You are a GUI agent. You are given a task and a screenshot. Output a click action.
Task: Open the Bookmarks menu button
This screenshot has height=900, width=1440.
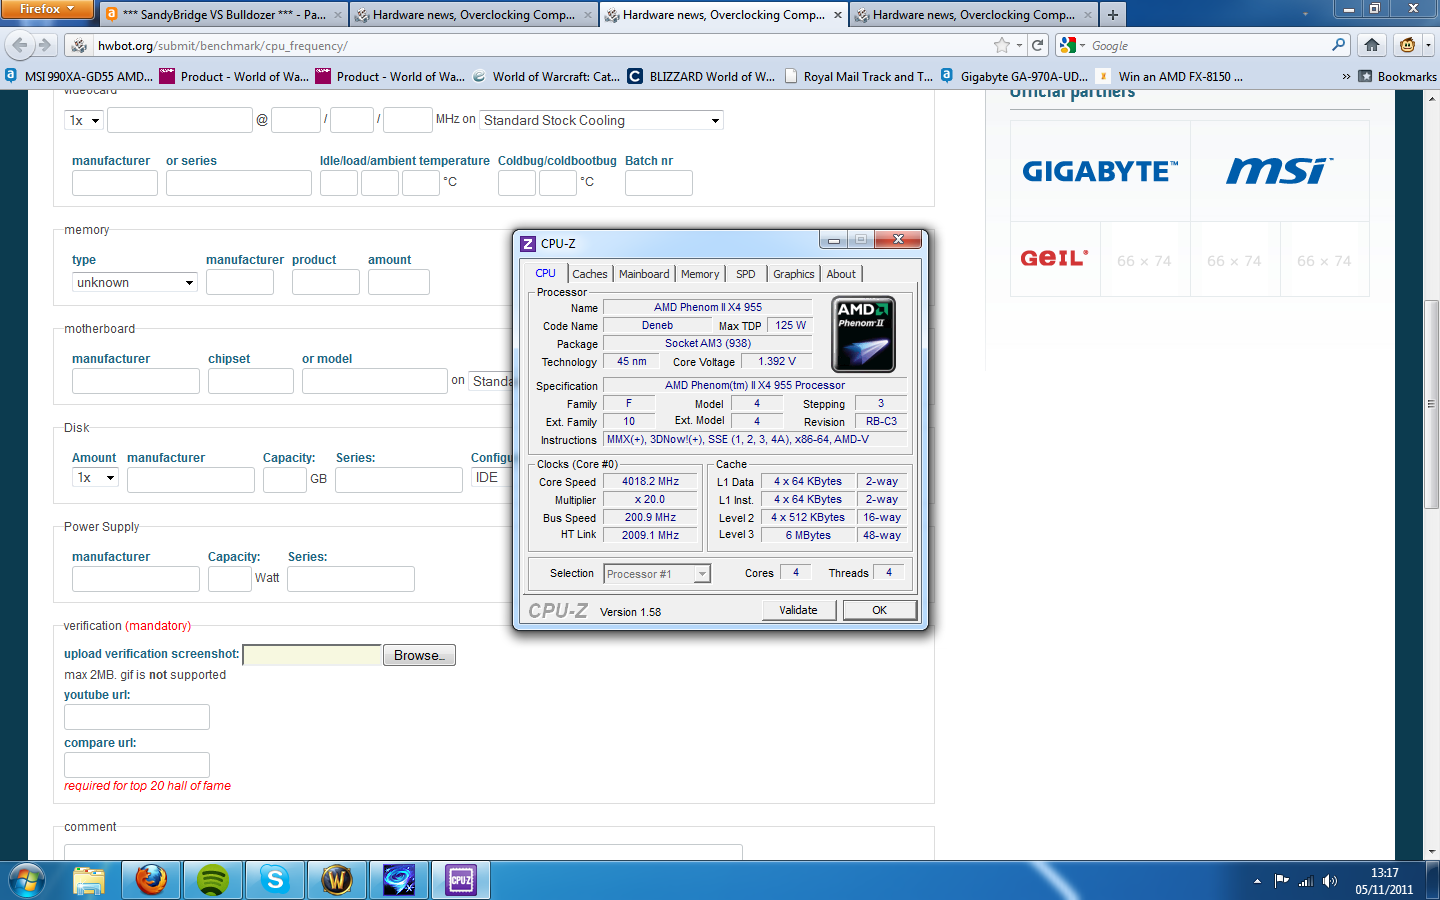[x=1397, y=76]
